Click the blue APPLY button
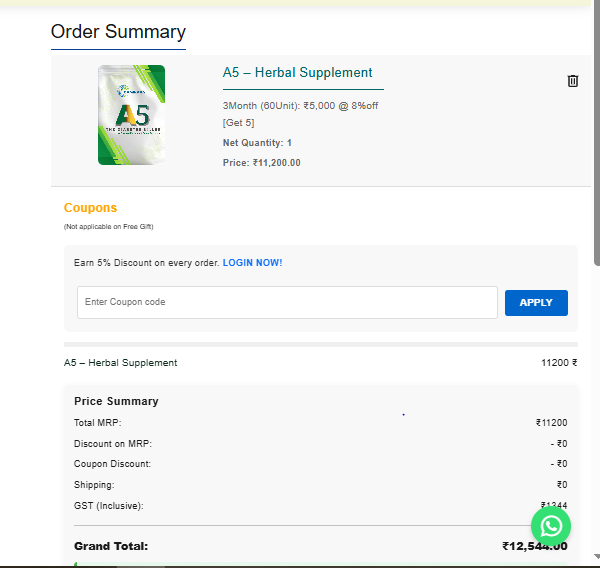This screenshot has height=568, width=600. click(x=536, y=303)
